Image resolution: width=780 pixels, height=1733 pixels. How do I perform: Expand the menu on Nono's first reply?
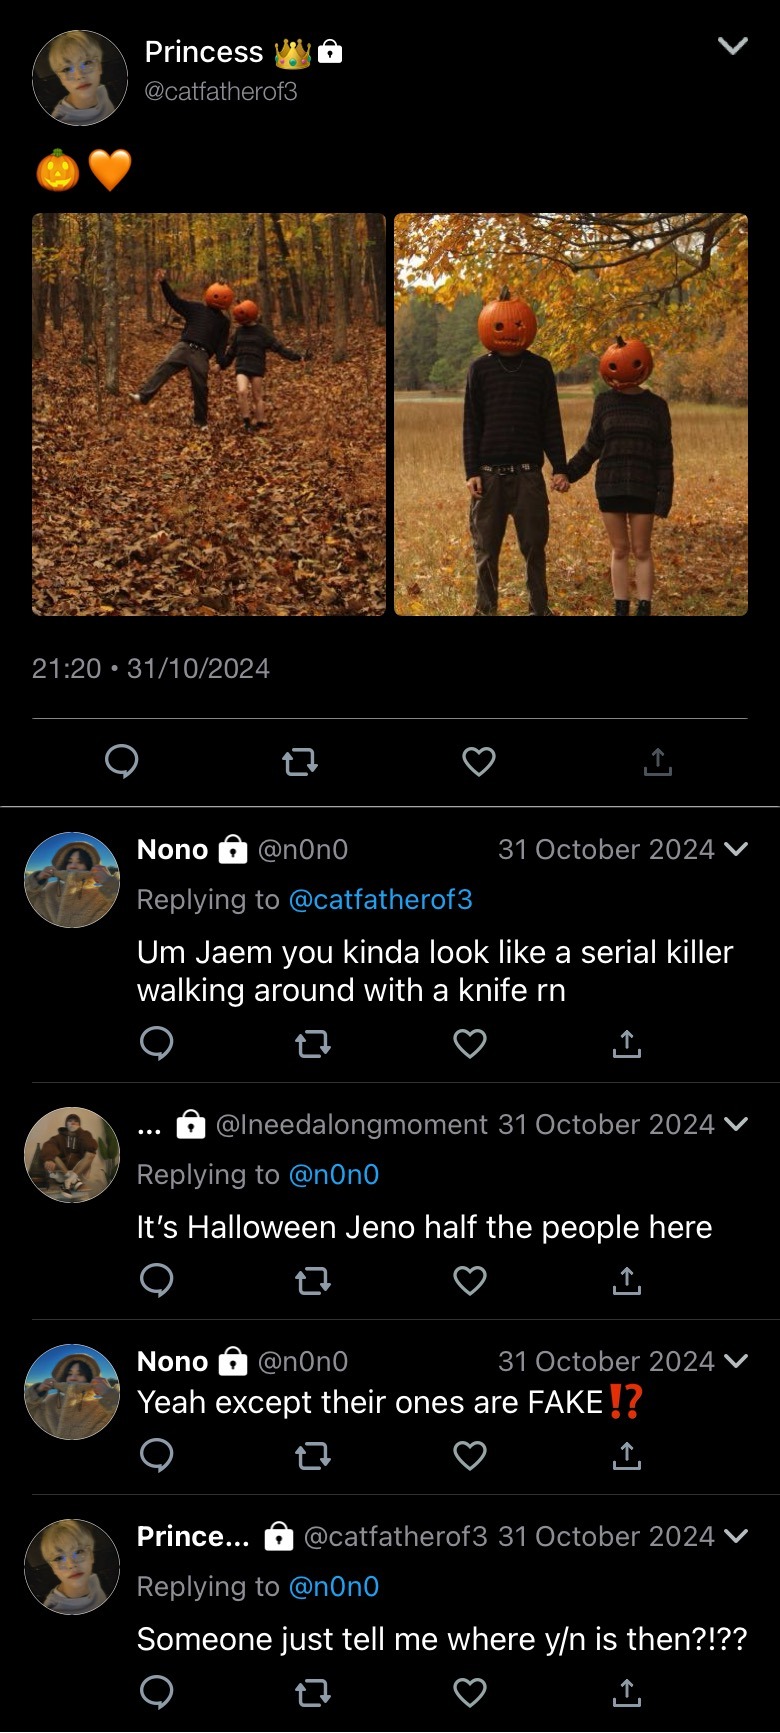pyautogui.click(x=735, y=850)
